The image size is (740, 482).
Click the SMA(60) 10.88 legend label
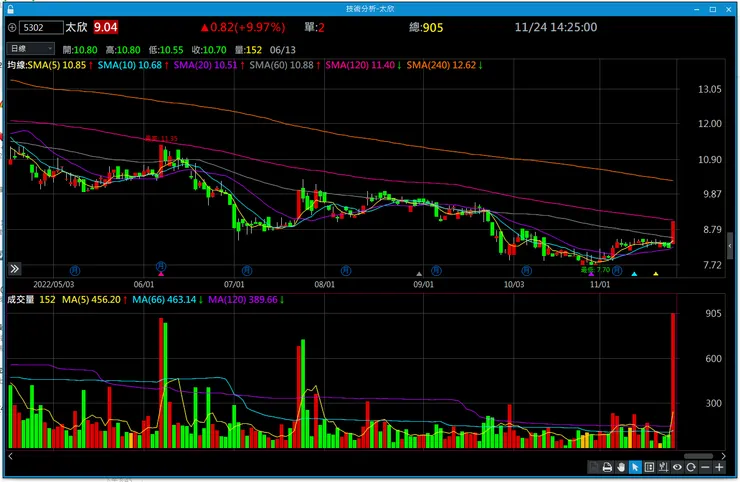pos(281,65)
